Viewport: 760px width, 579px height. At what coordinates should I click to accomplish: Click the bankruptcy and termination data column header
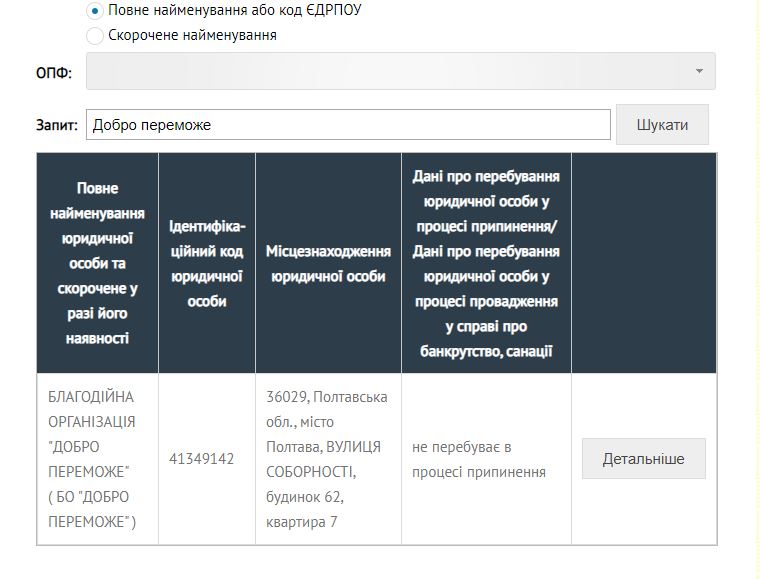[486, 263]
